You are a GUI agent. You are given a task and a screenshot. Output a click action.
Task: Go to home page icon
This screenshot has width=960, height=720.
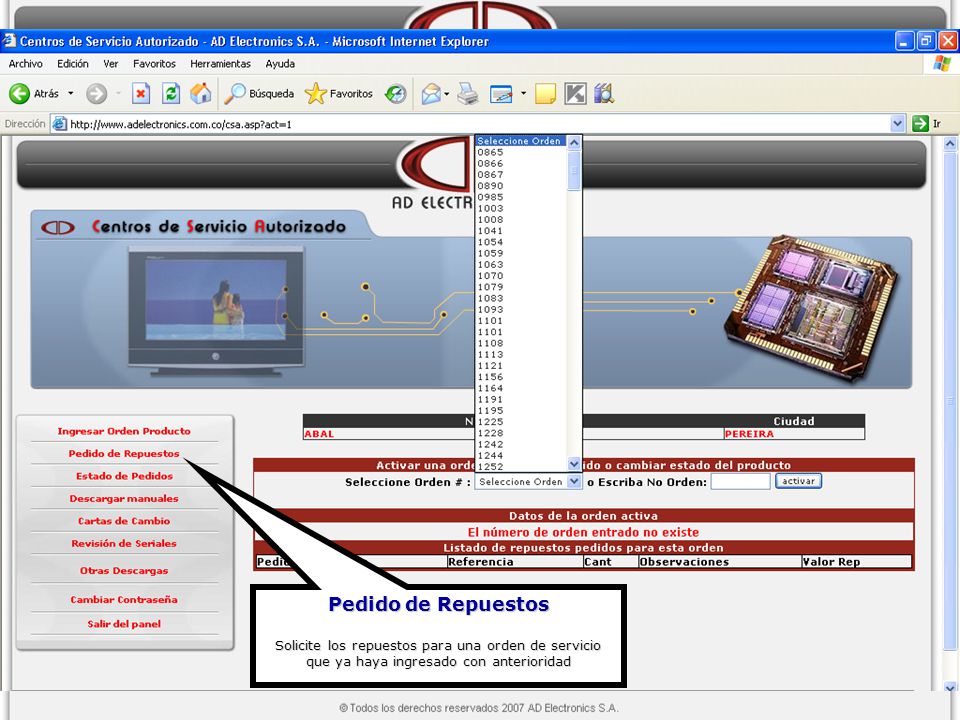point(200,94)
